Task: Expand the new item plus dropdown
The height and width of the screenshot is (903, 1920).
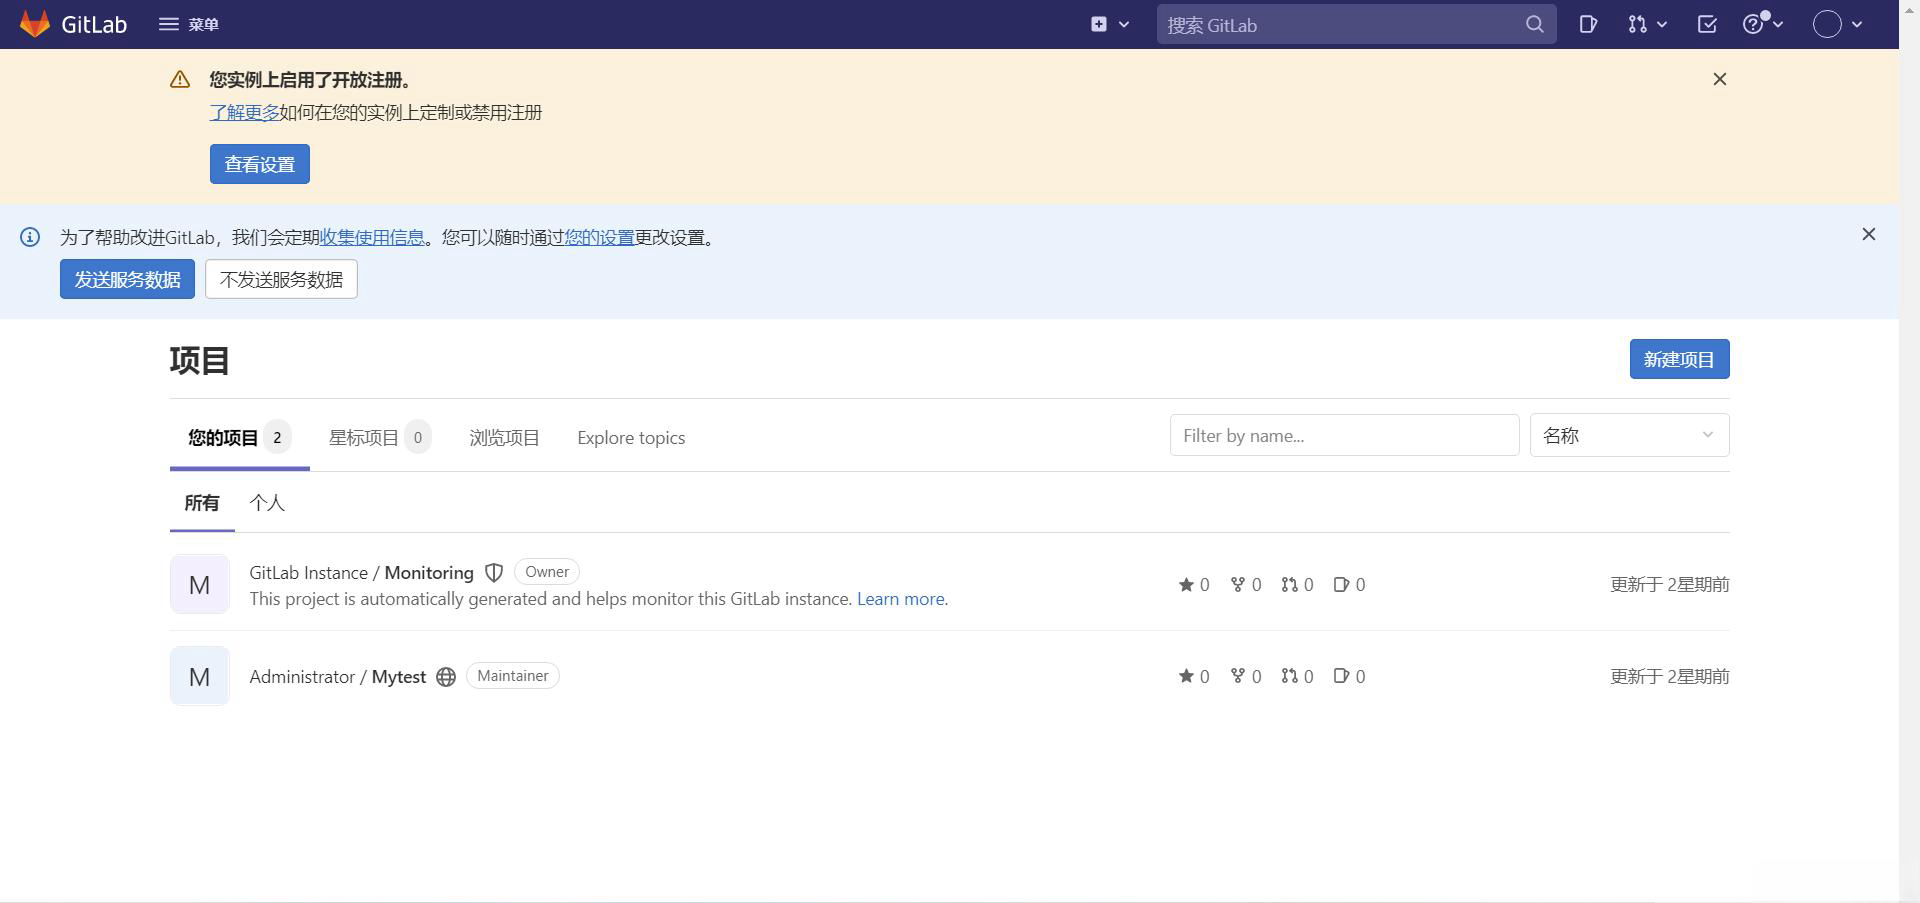Action: [1110, 24]
